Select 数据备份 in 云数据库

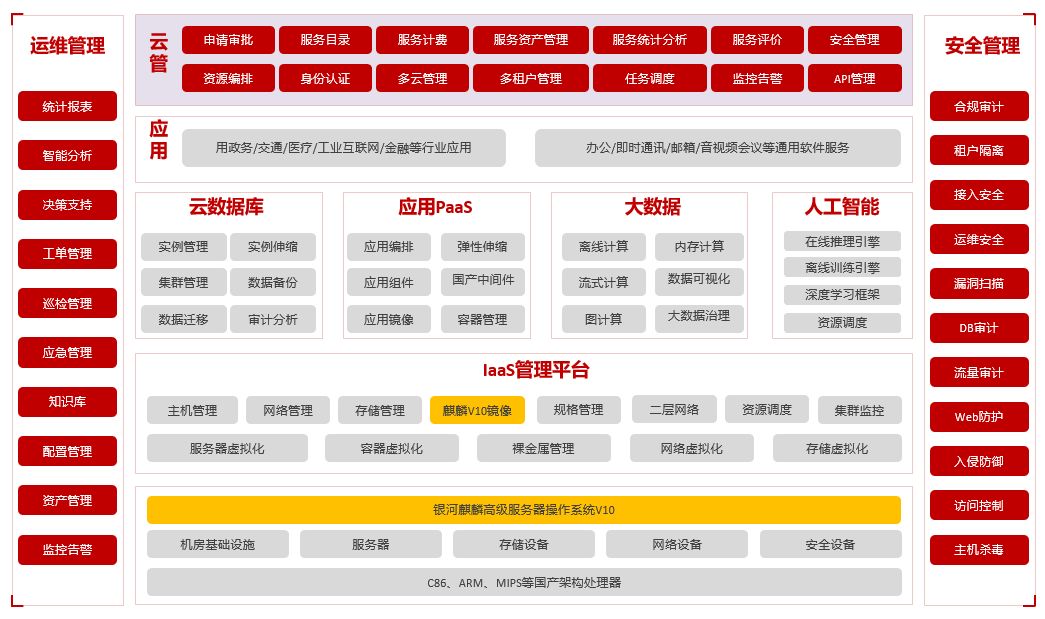(x=273, y=283)
